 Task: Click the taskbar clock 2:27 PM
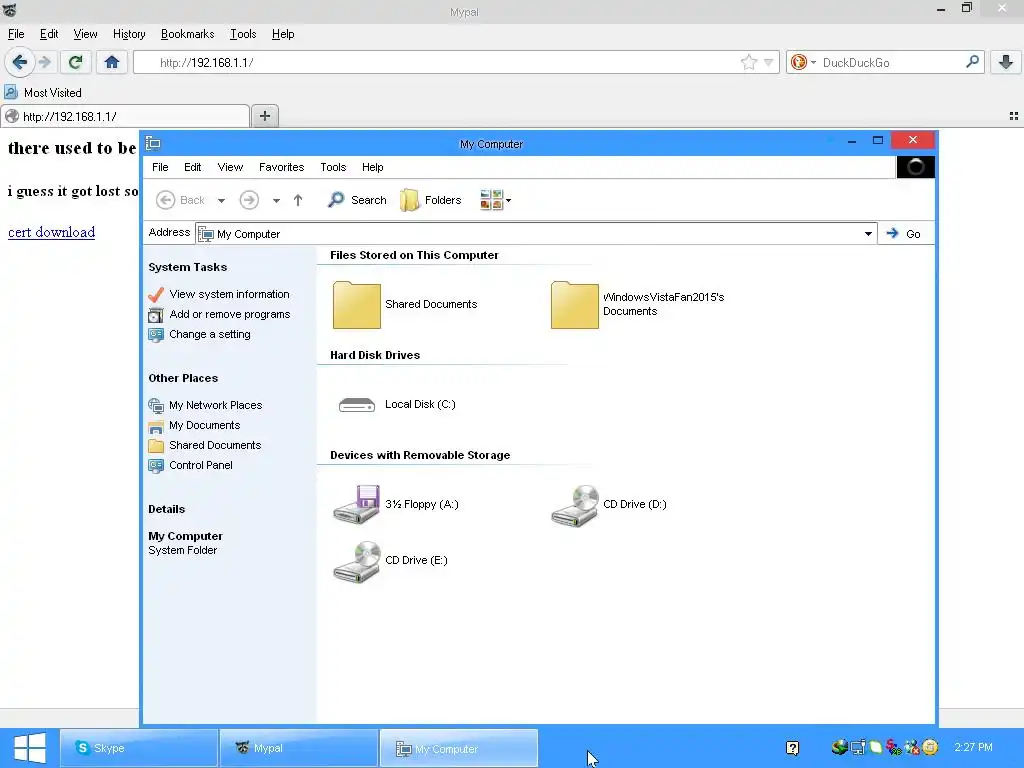(x=973, y=748)
